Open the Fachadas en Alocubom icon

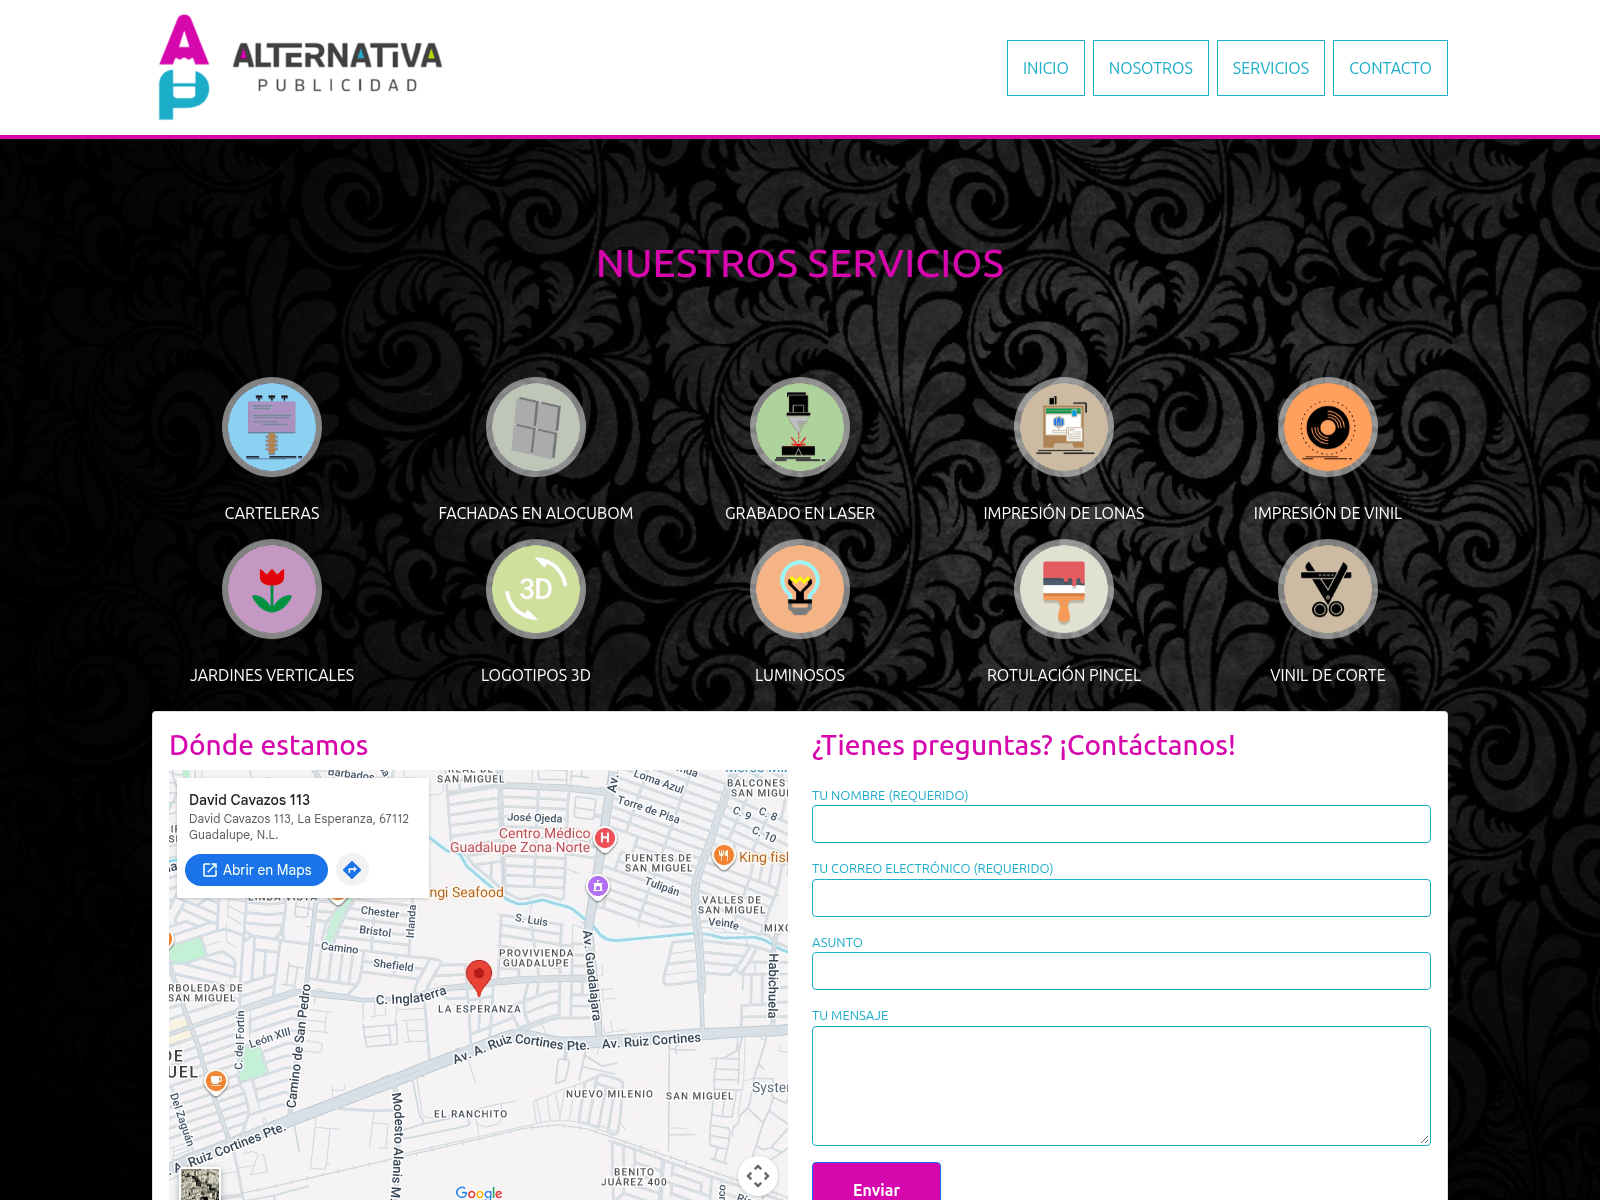click(x=536, y=427)
